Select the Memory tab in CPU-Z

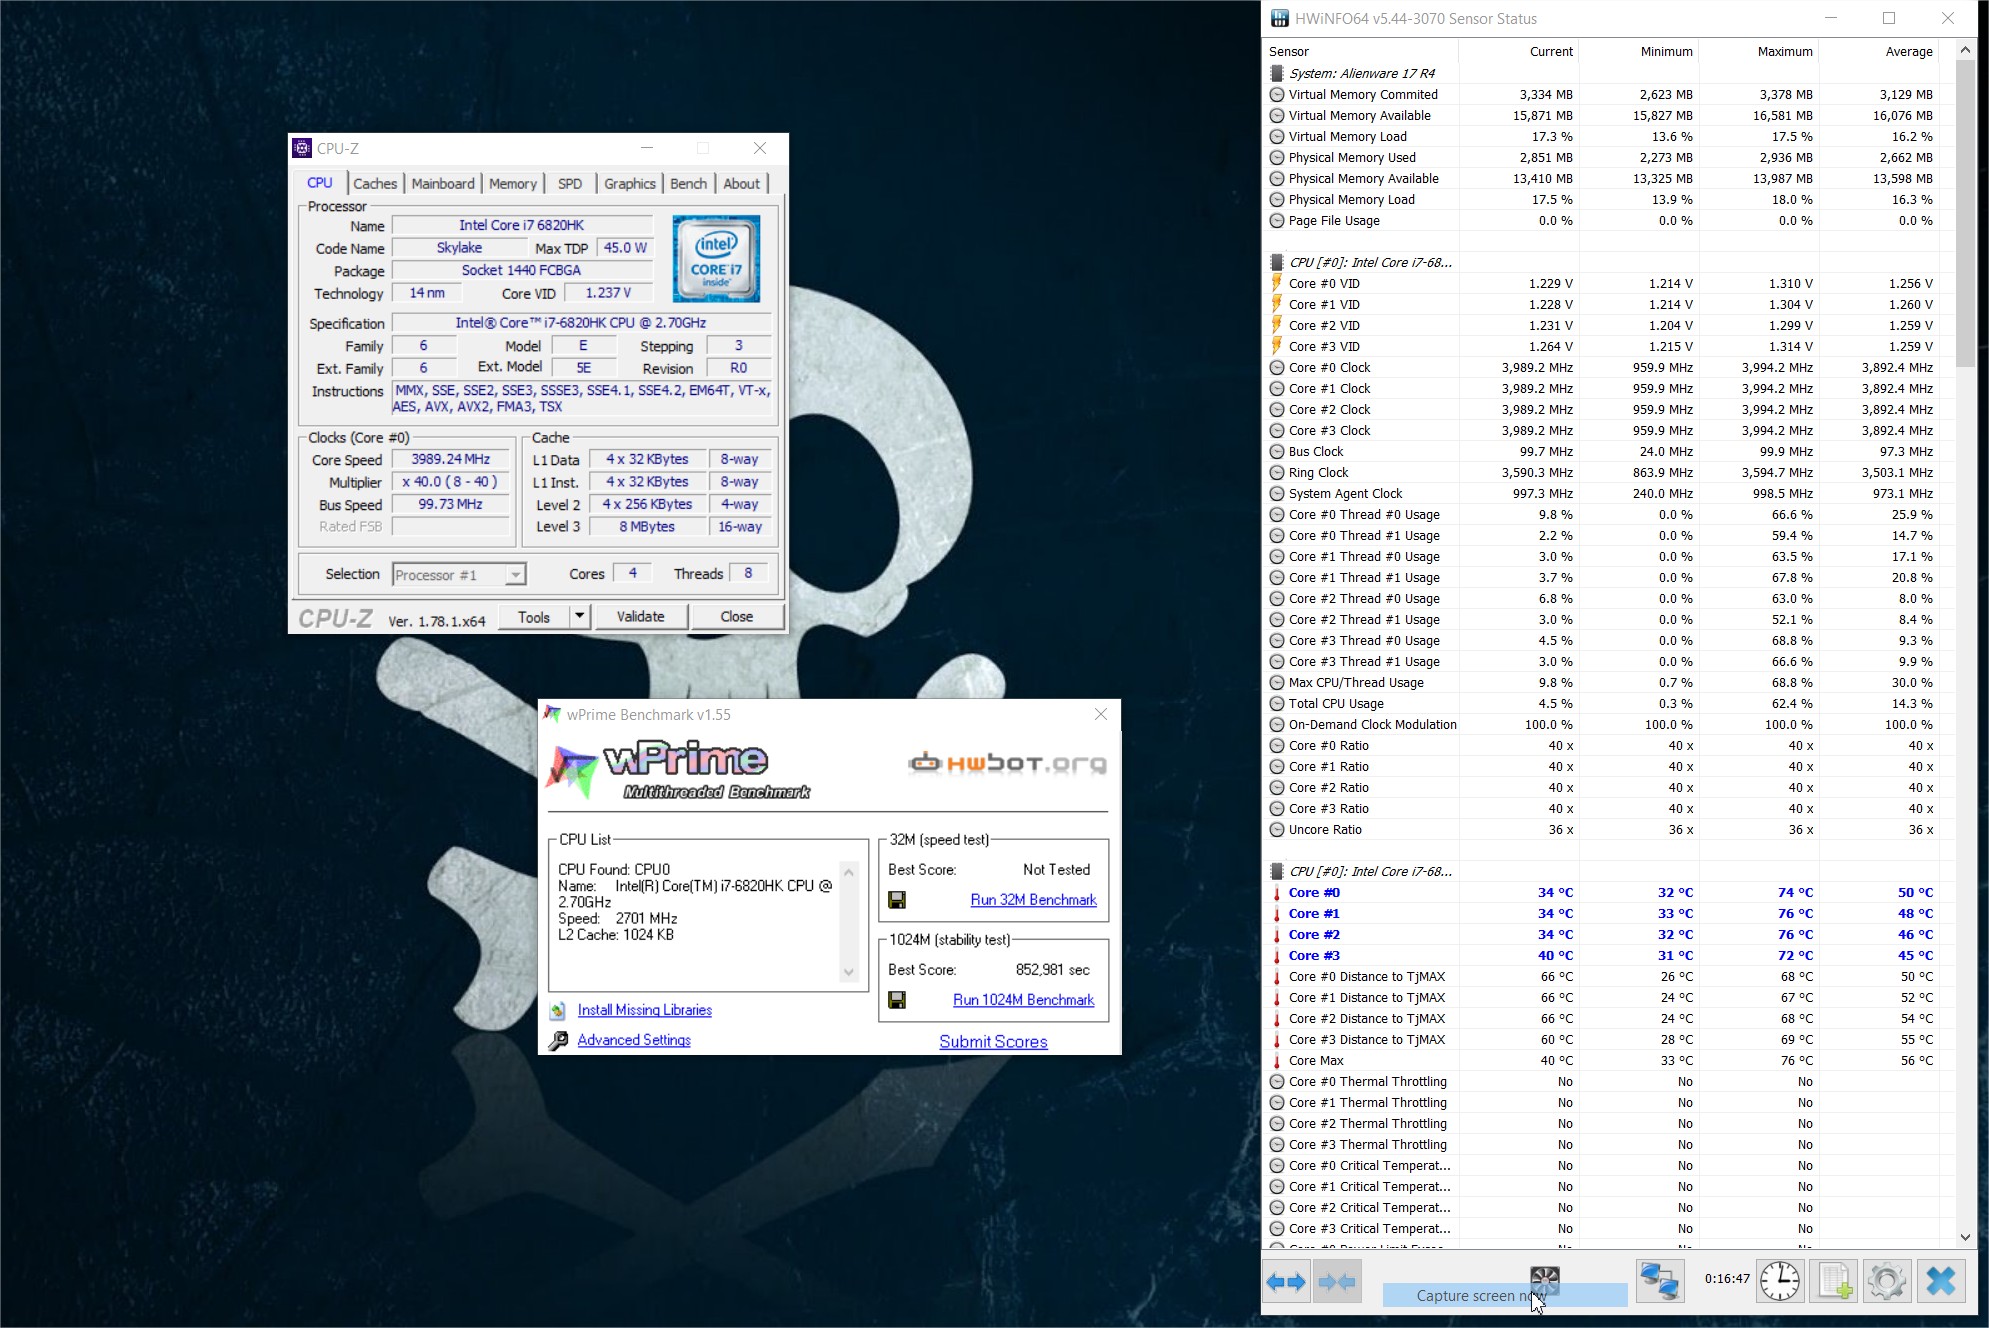pyautogui.click(x=513, y=184)
